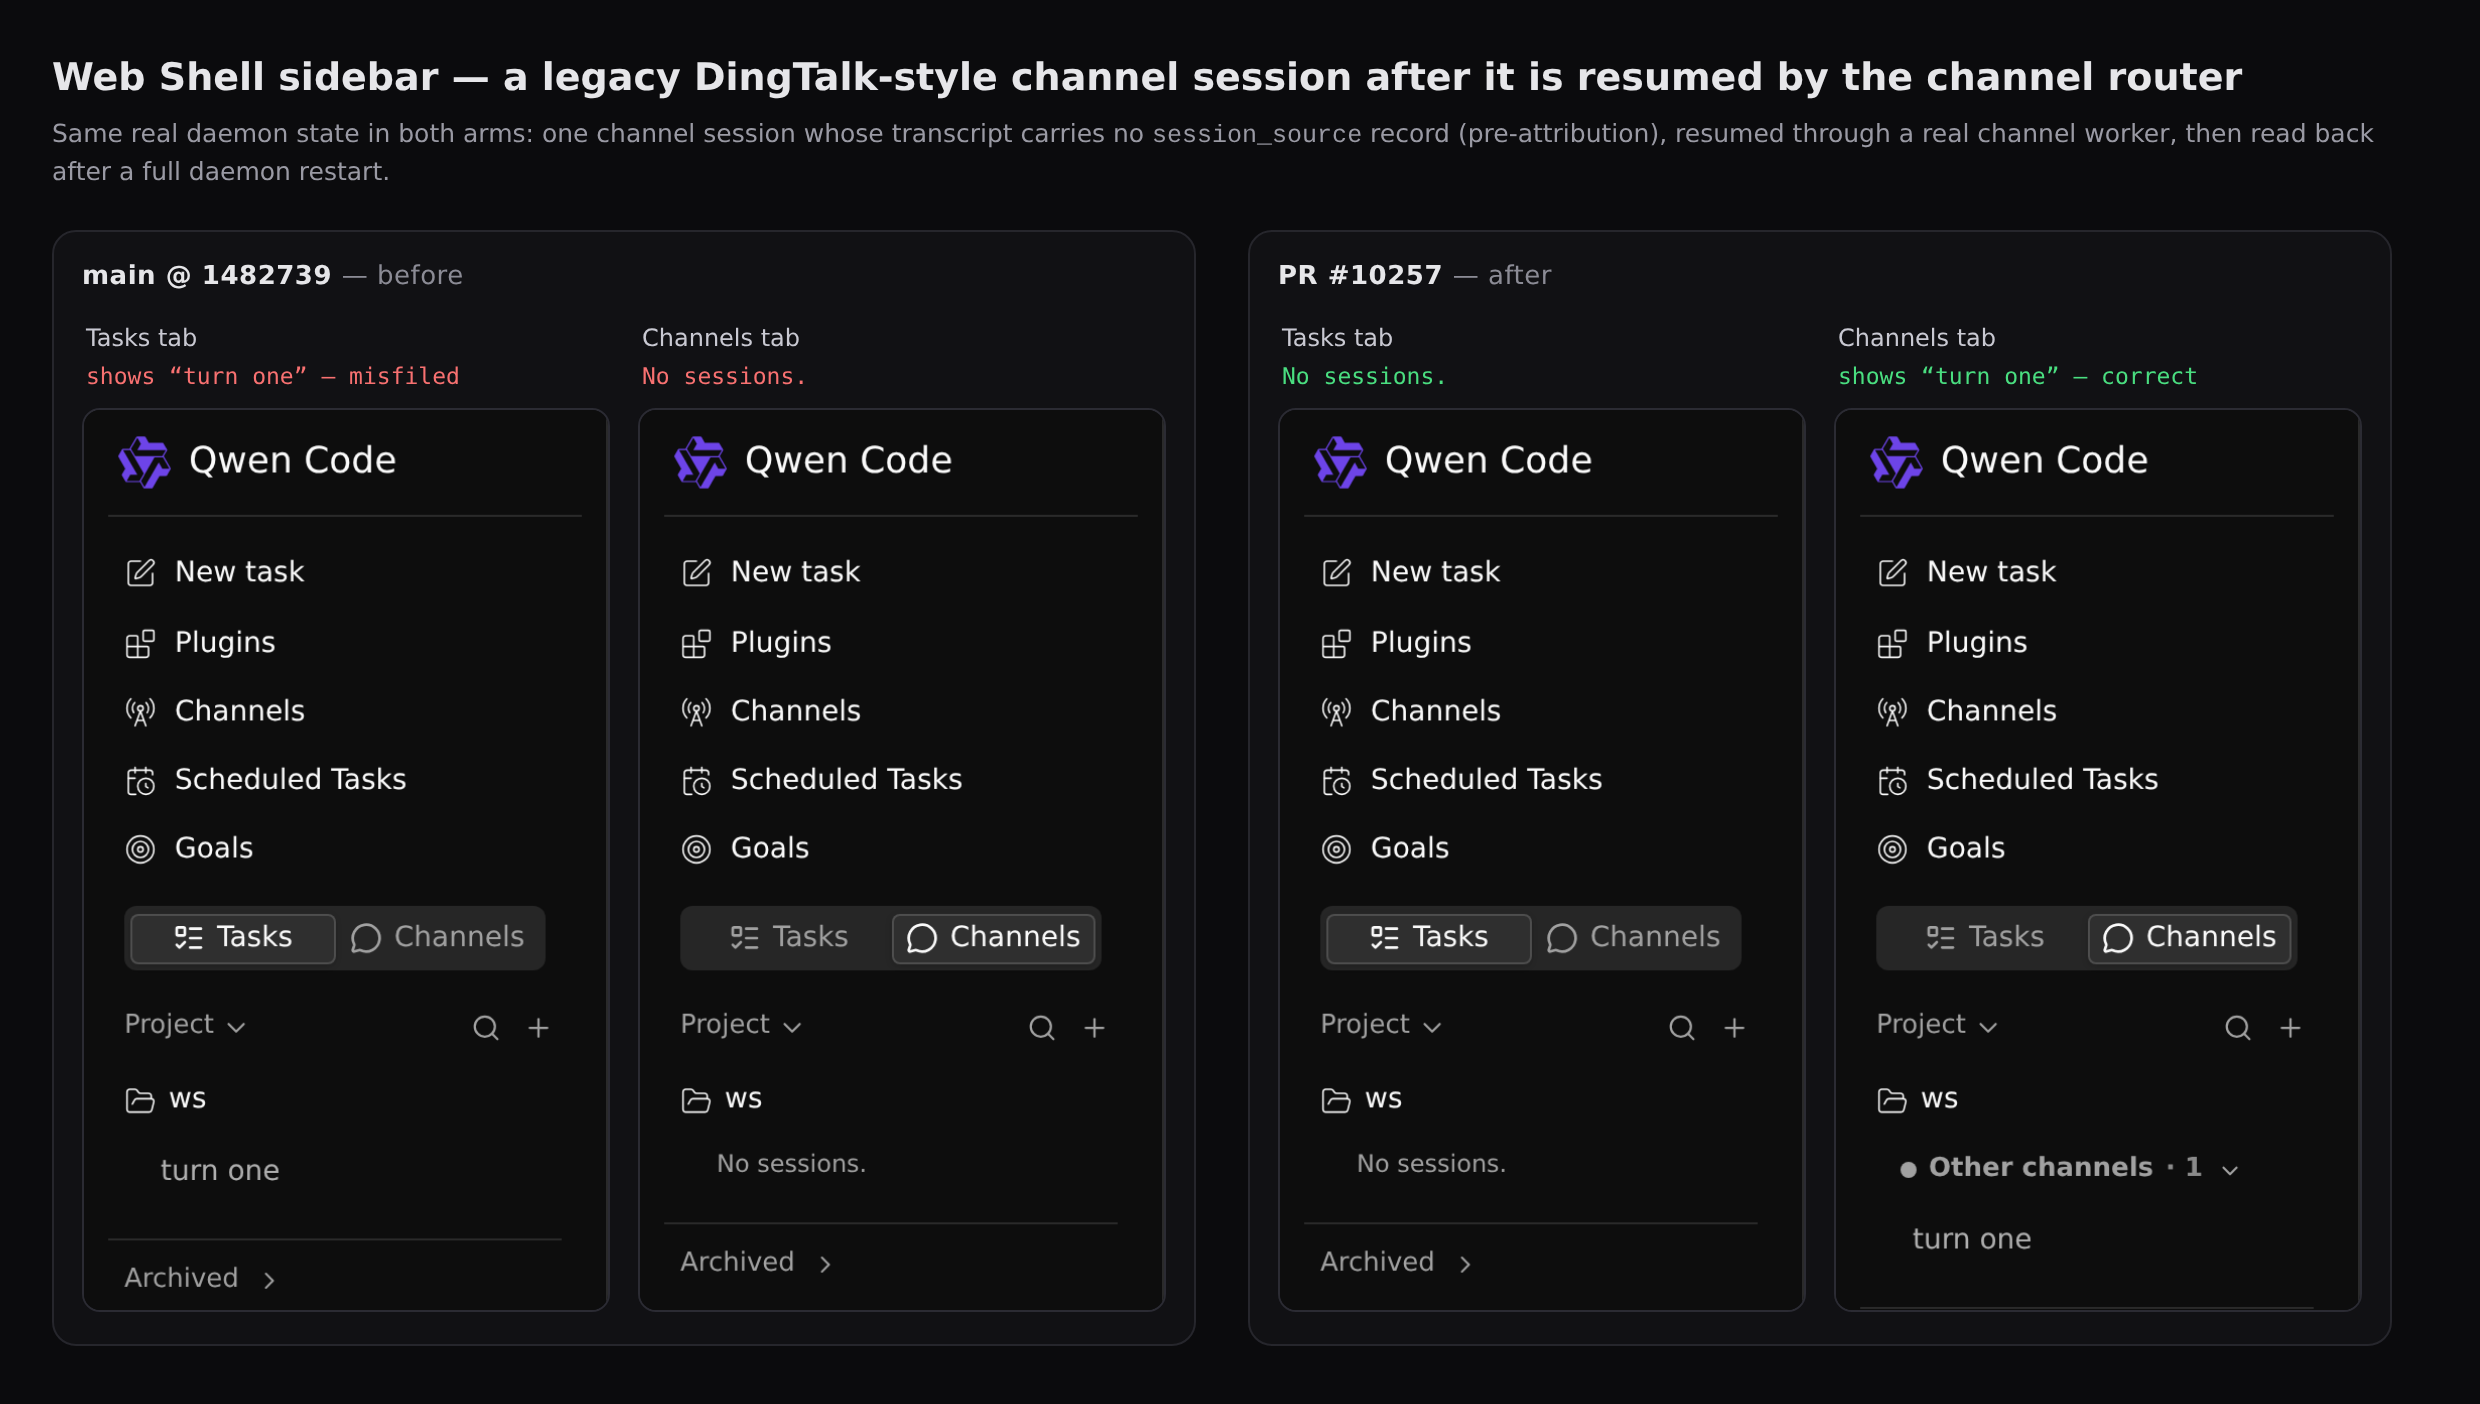Click the Channels antenna icon in PR #10257 Tasks-tab panel

coord(1336,712)
